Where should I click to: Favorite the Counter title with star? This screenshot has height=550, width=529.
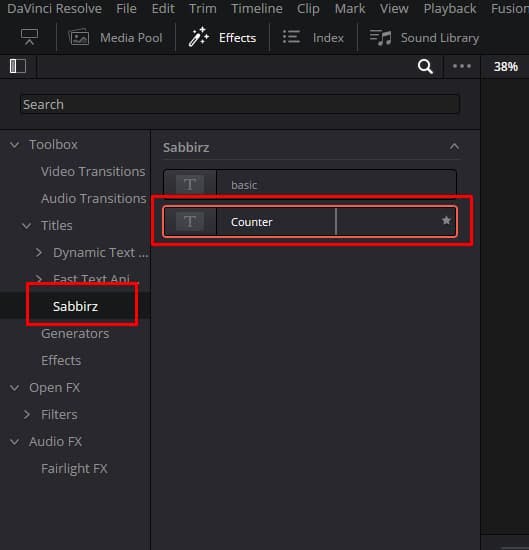[446, 221]
